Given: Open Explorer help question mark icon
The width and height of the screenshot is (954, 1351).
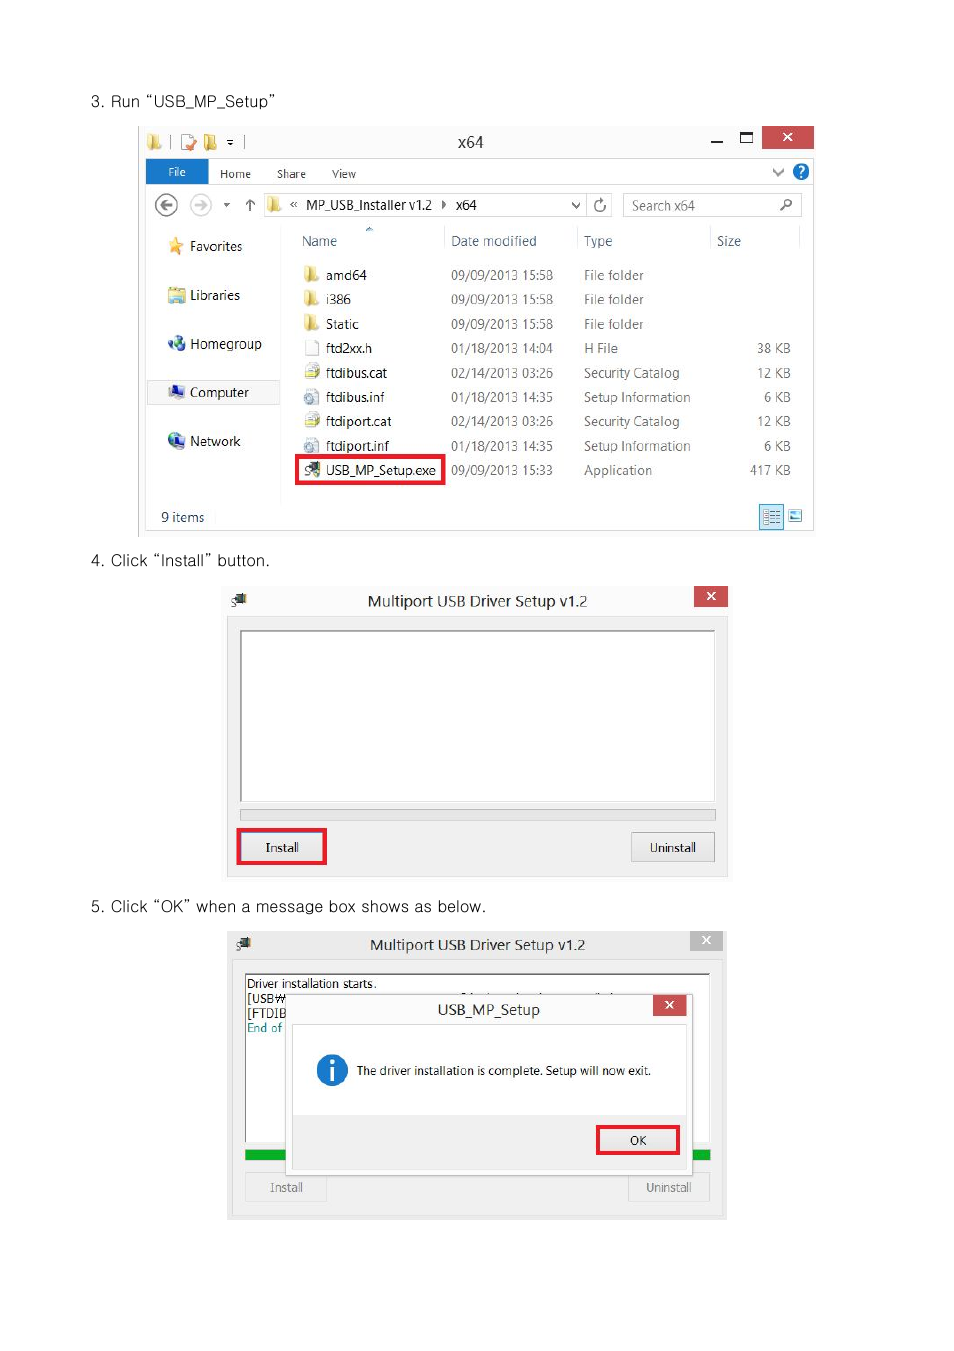Looking at the screenshot, I should tap(801, 172).
